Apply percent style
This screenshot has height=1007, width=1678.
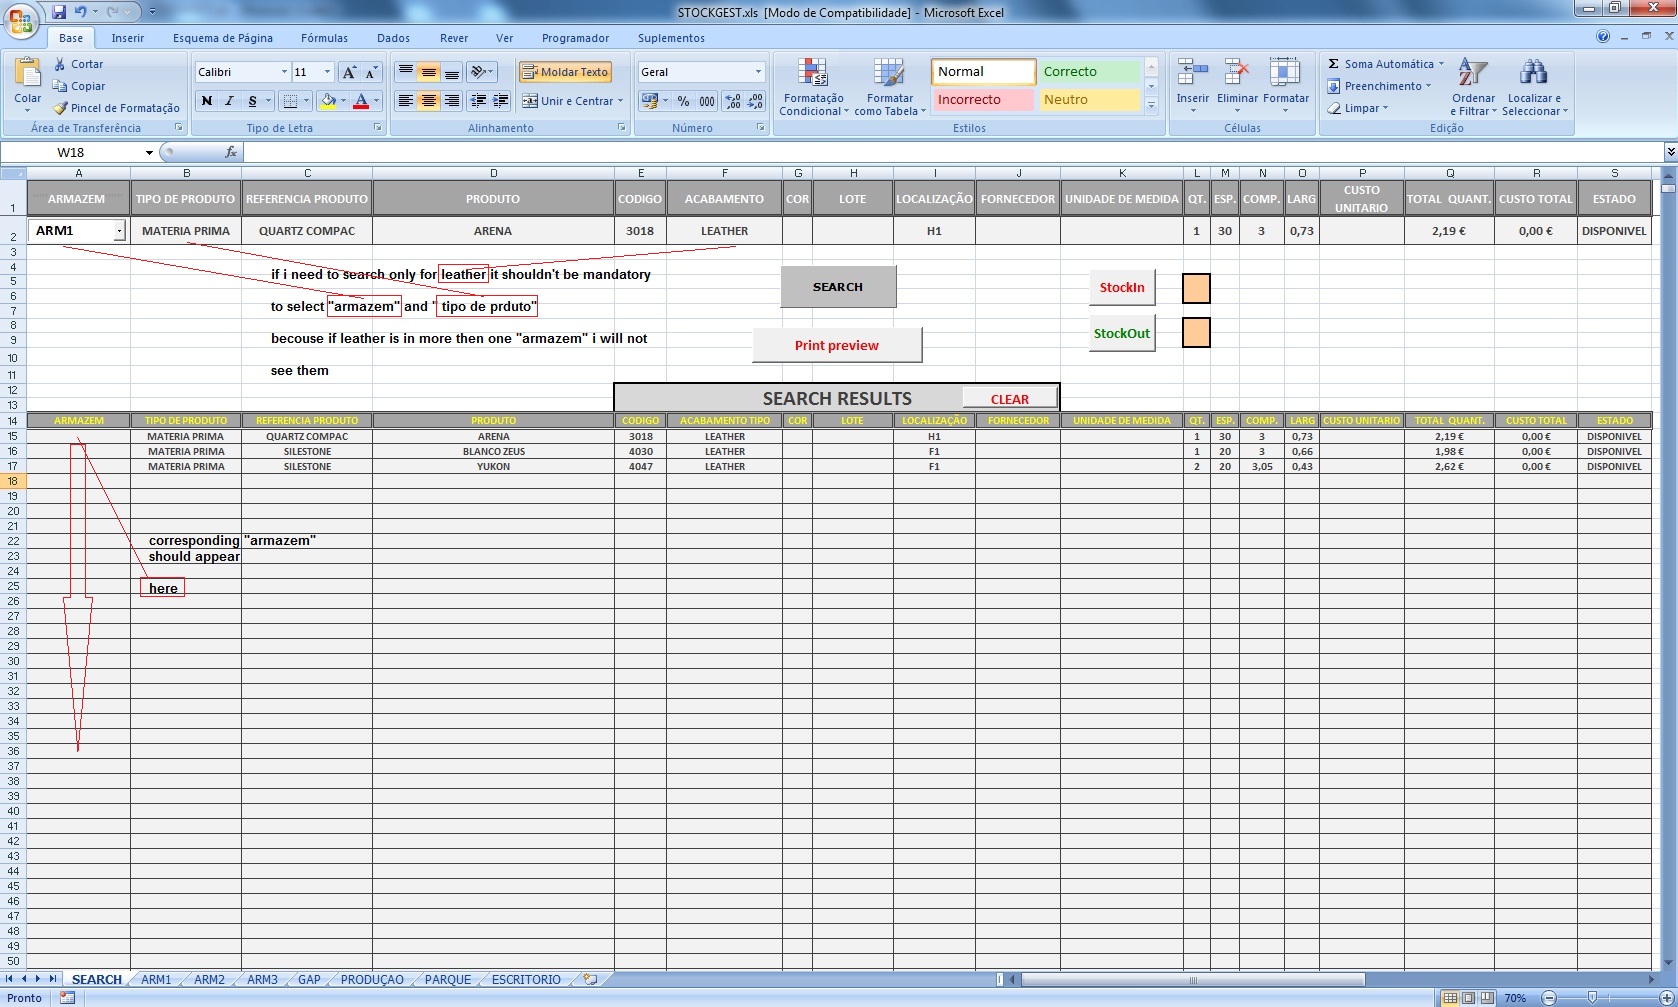point(683,101)
